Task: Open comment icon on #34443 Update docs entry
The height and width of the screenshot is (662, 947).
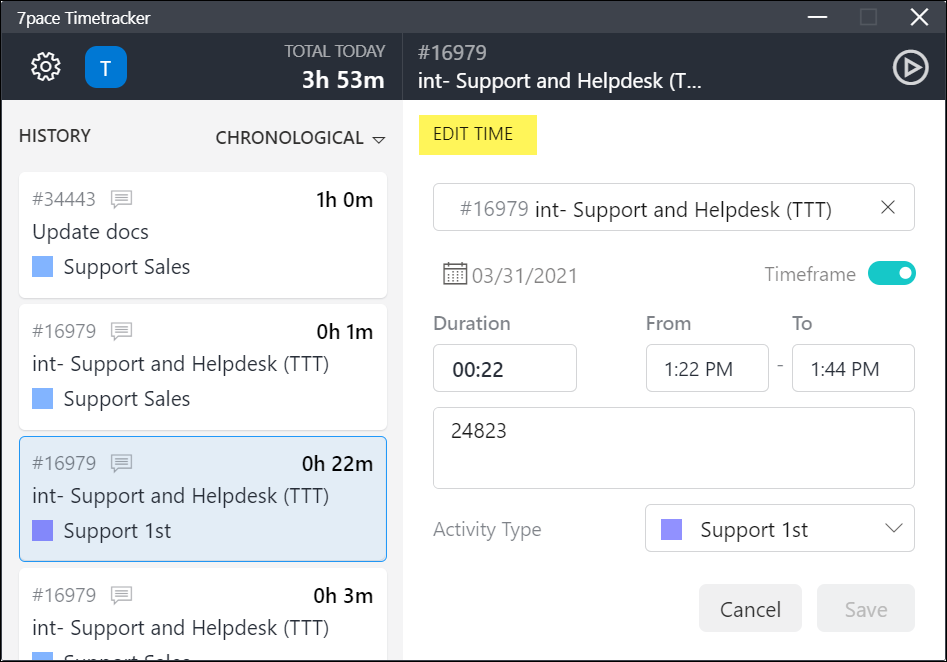Action: [x=121, y=199]
